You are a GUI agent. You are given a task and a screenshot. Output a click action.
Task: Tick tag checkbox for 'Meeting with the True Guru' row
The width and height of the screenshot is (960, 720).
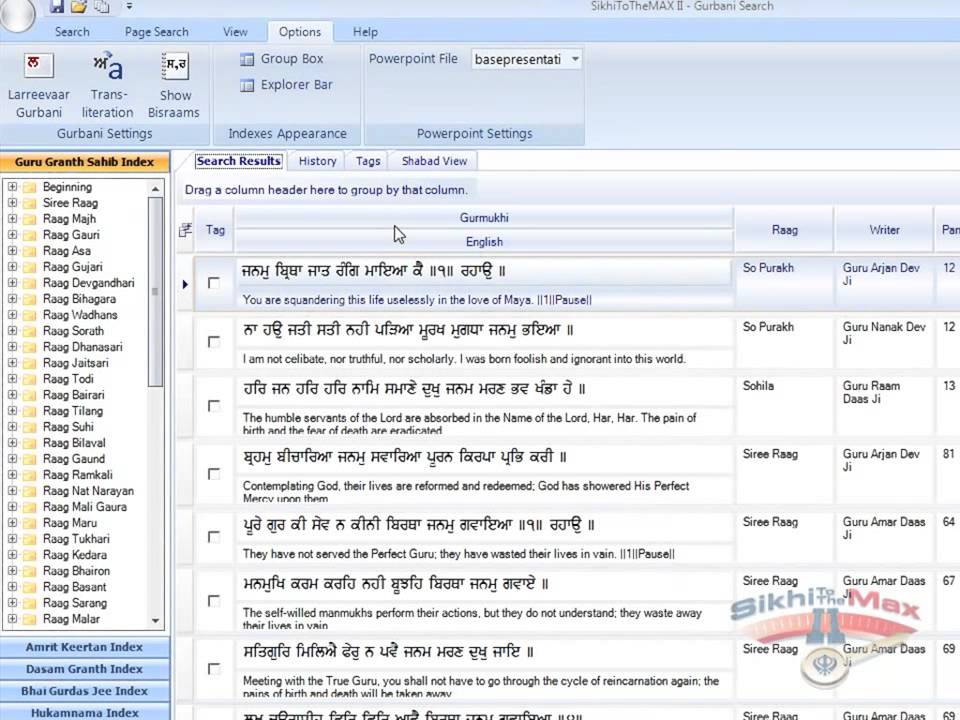click(x=214, y=669)
